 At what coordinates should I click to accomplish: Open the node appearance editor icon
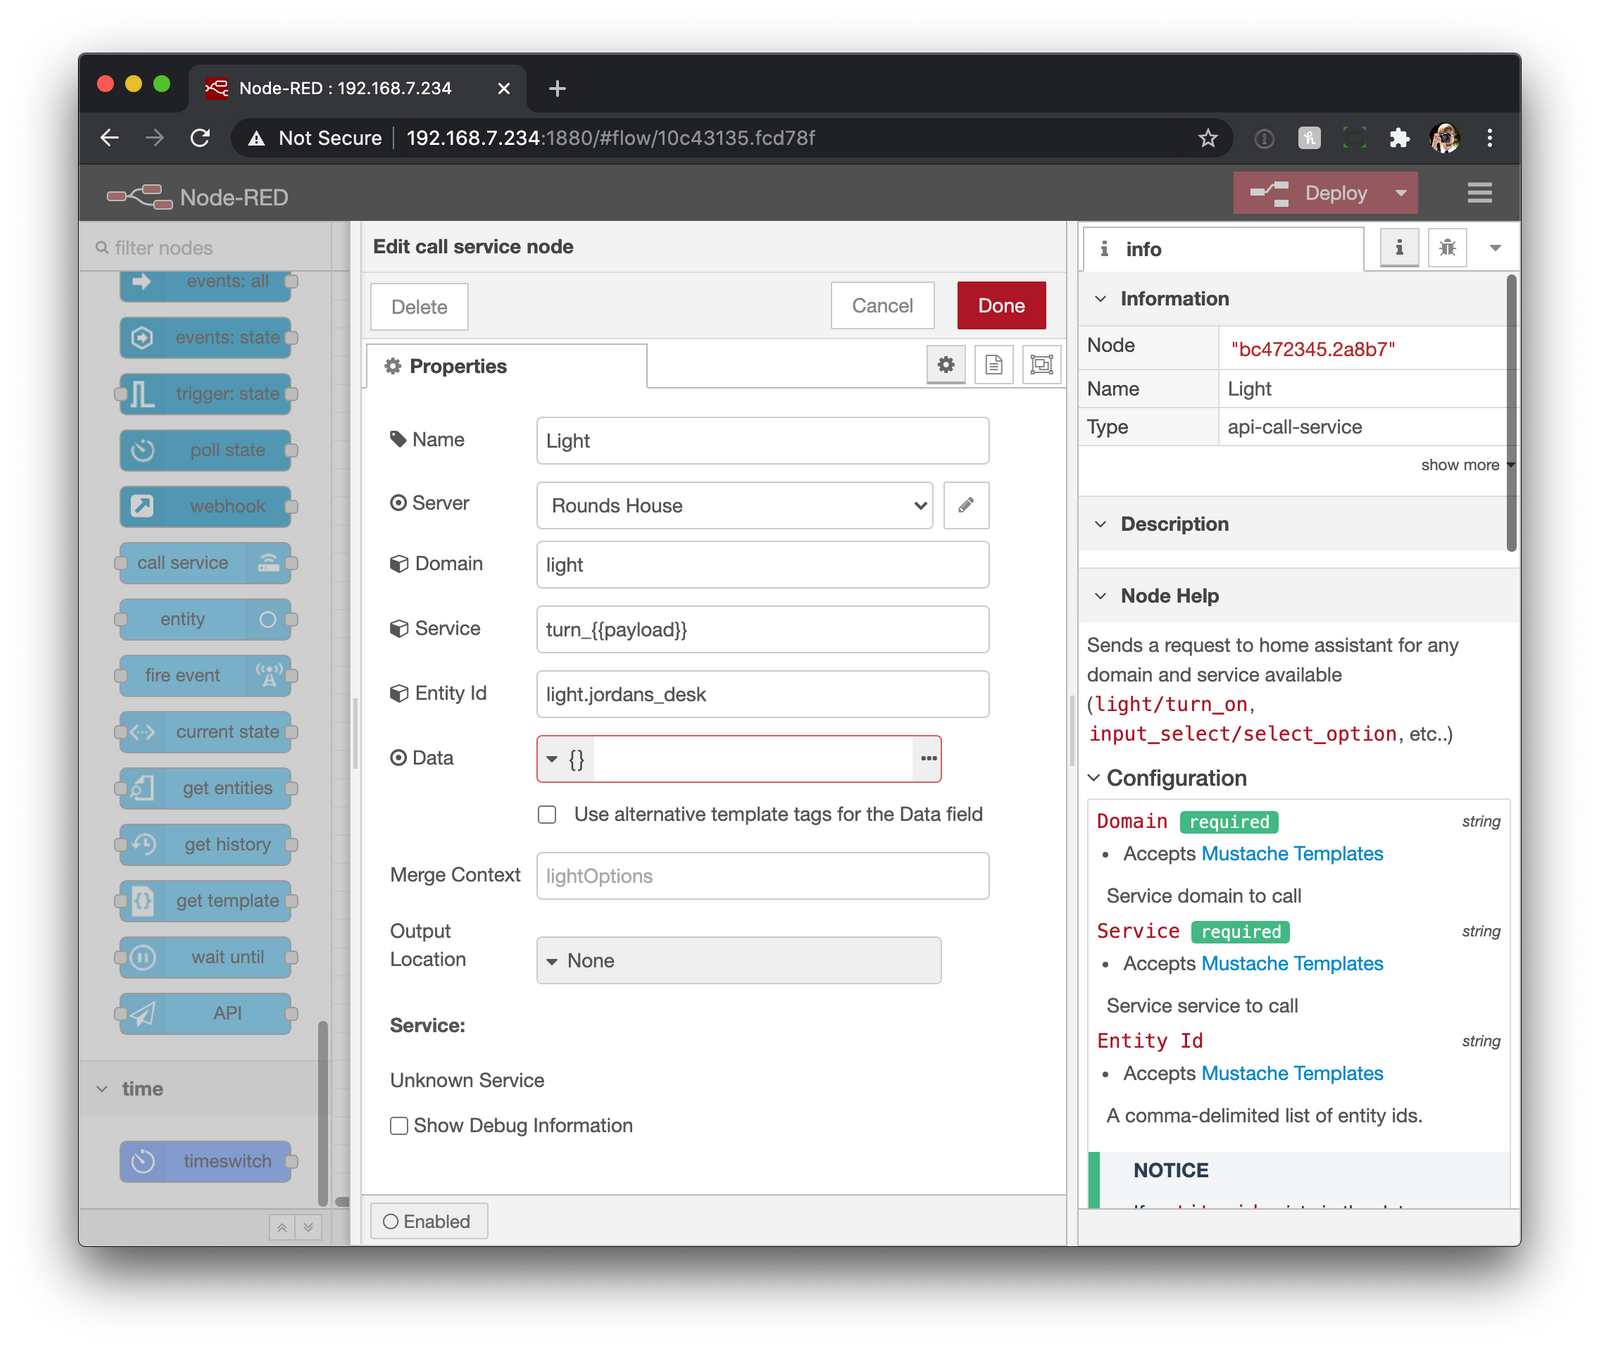coord(1041,365)
